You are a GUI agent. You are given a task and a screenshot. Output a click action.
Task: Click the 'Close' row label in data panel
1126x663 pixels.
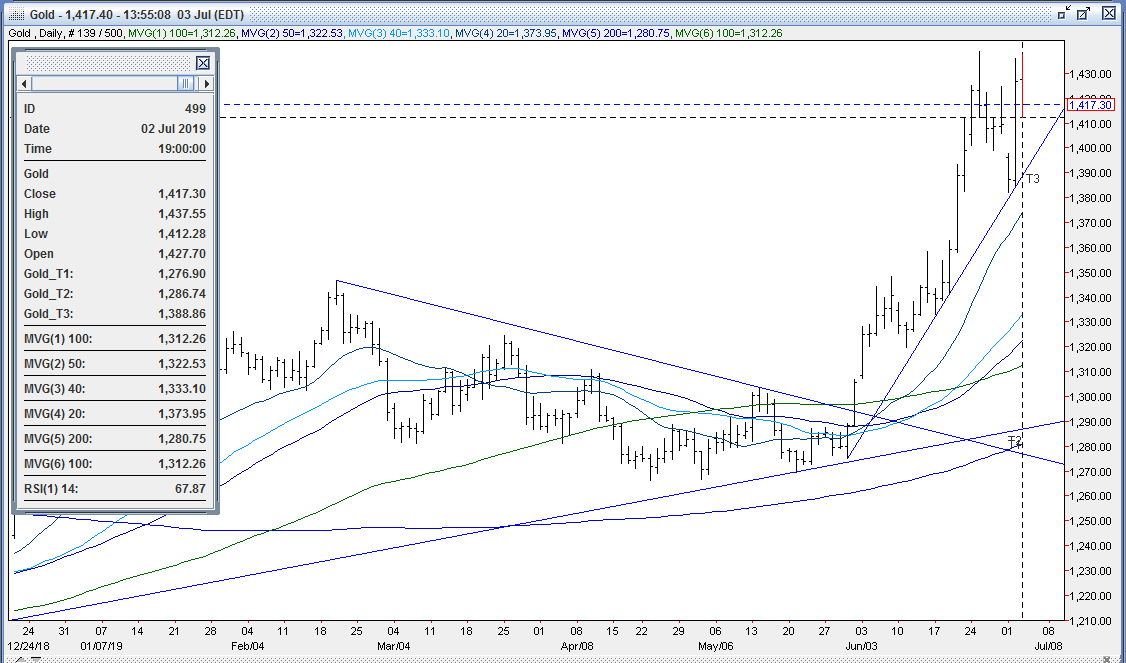click(x=39, y=194)
